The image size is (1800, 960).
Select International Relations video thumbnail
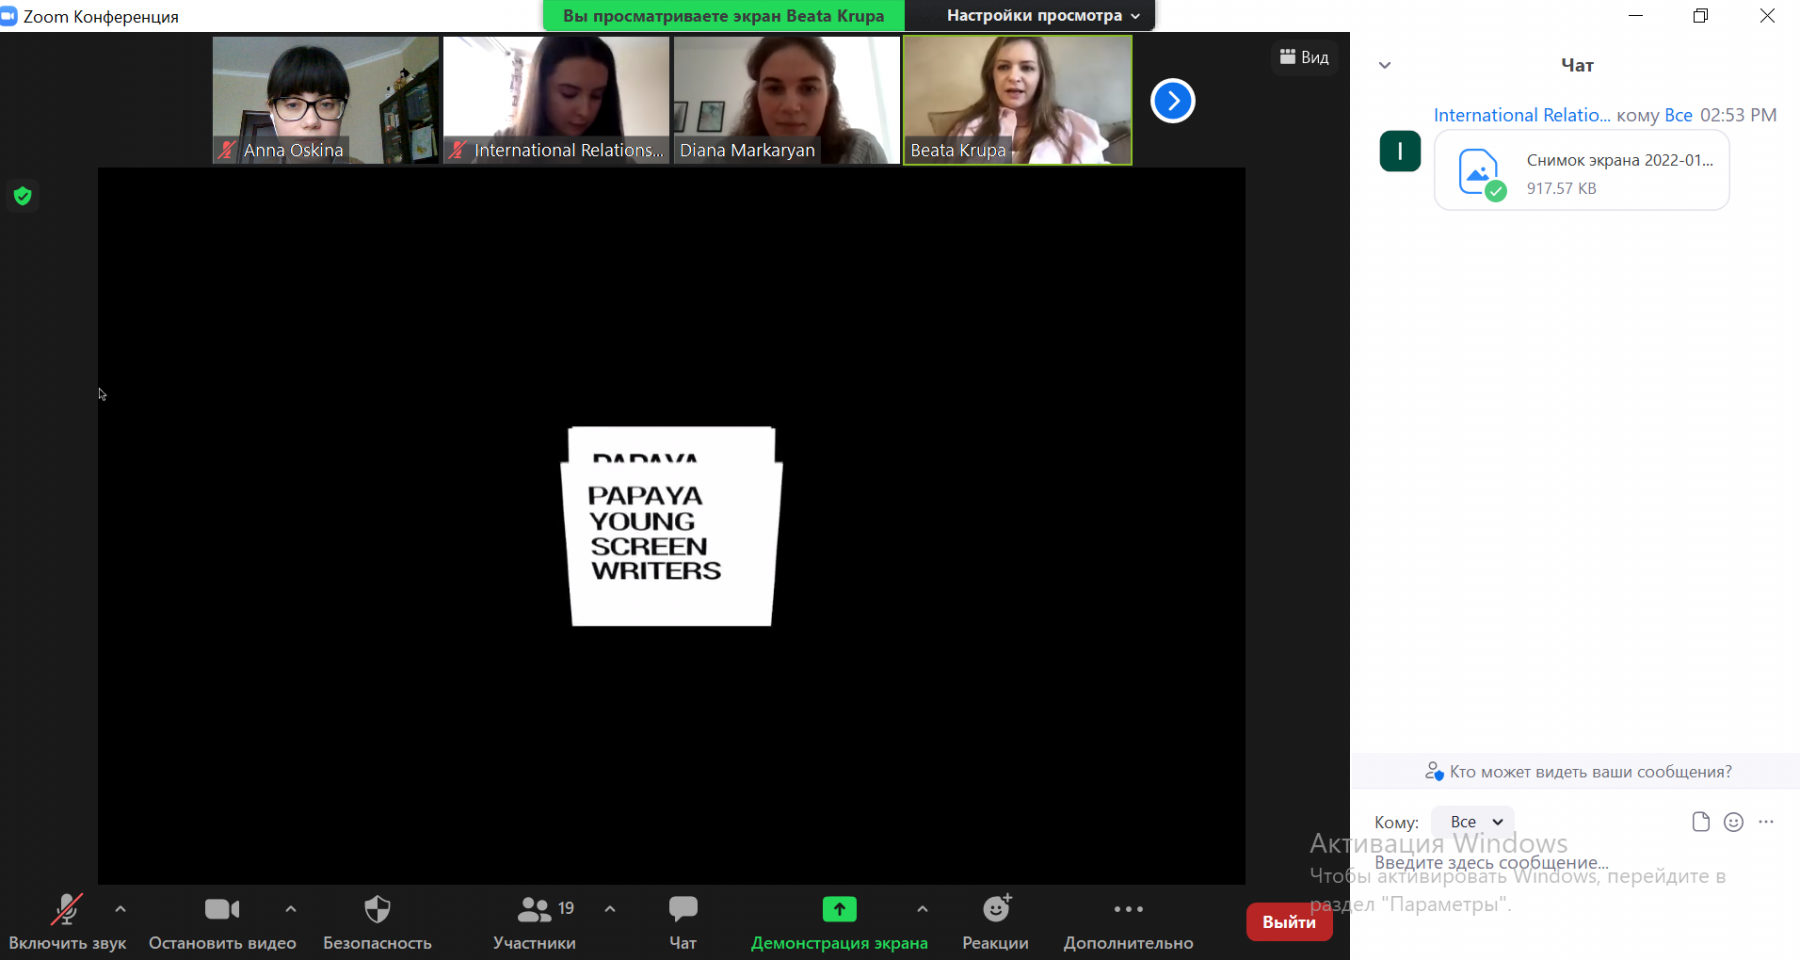tap(556, 100)
